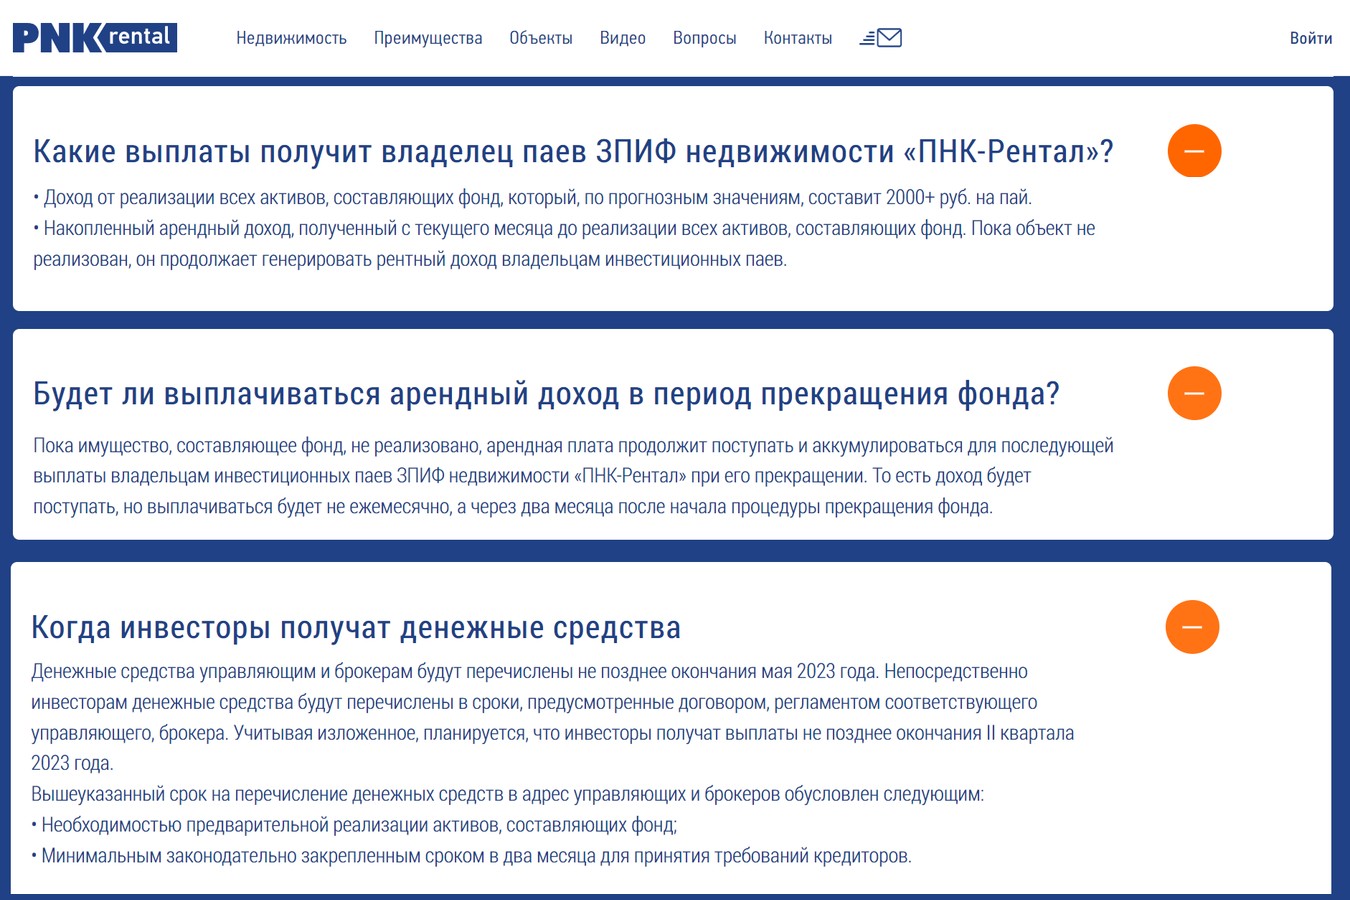Navigate to the Вопросы section
Screen dimensions: 1350x900
pos(705,38)
